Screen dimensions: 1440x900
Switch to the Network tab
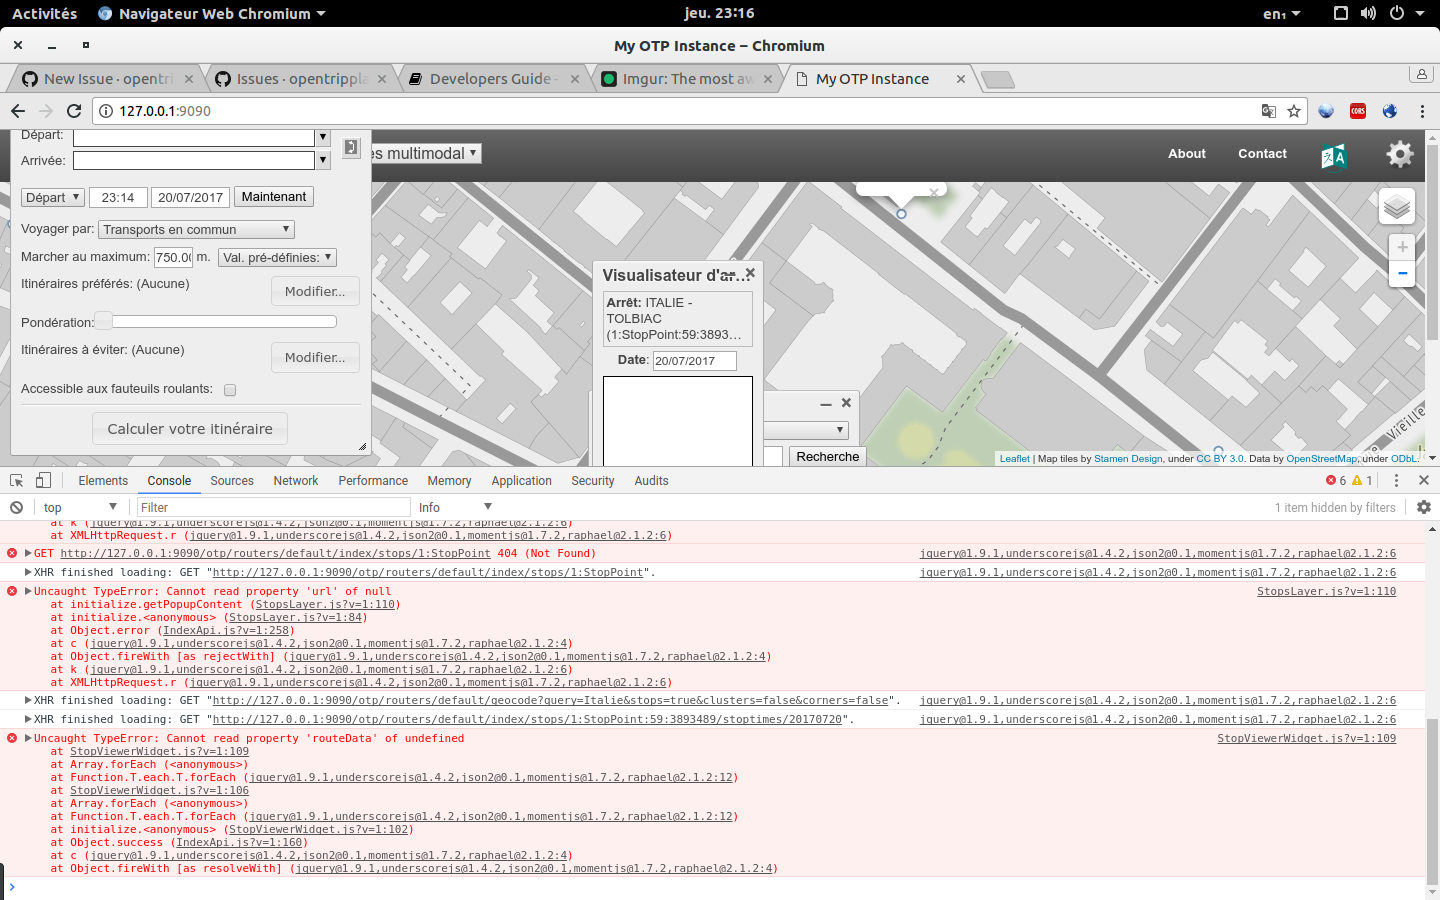click(x=296, y=481)
